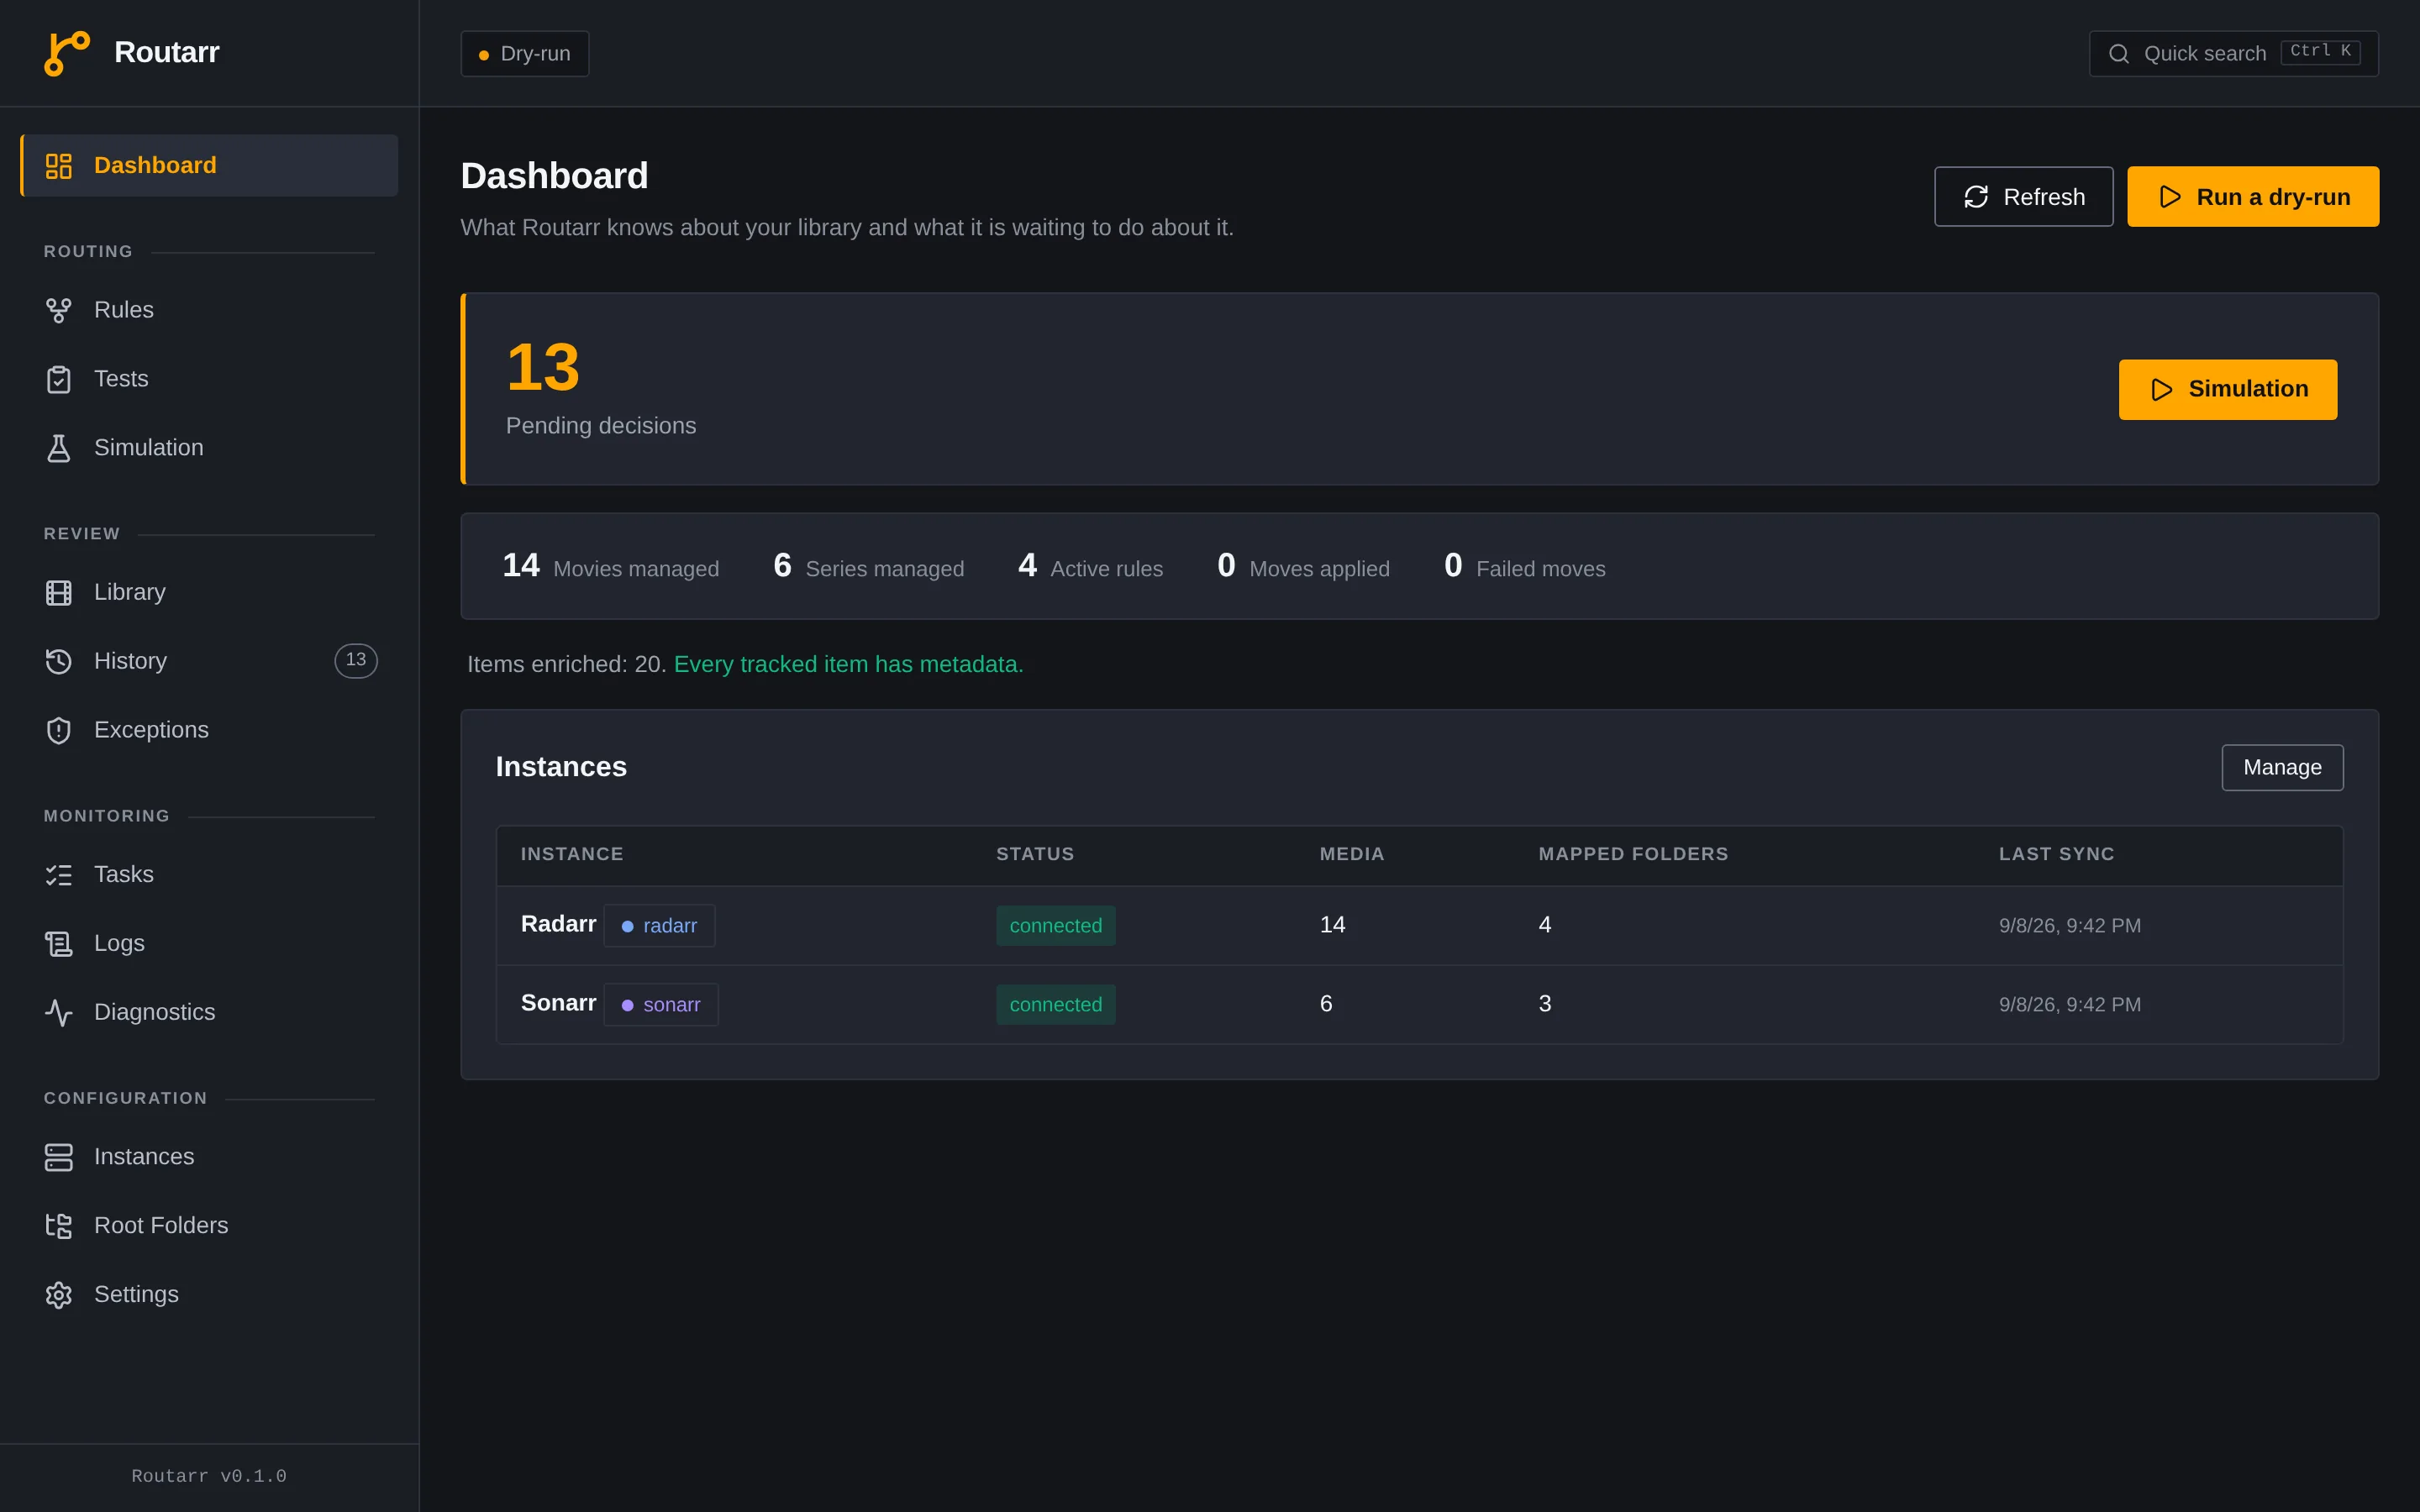The image size is (2420, 1512).
Task: Click the Routarr branch logo icon
Action: tap(67, 53)
